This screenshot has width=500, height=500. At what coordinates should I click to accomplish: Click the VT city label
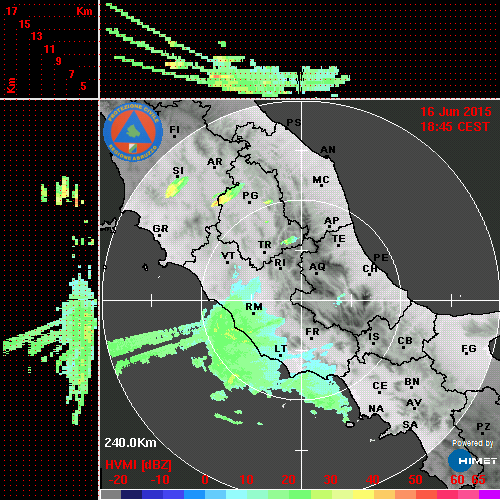228,256
